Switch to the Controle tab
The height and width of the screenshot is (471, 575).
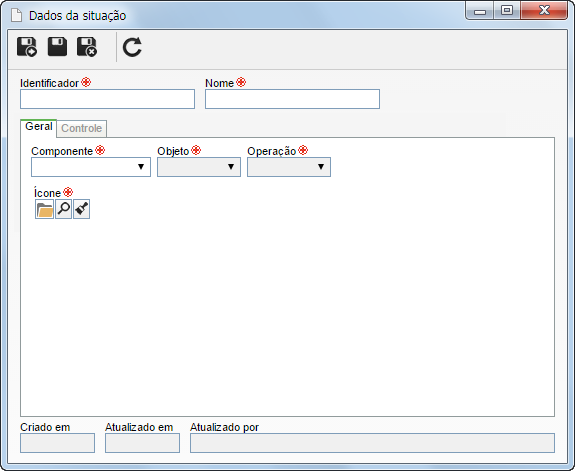tap(81, 128)
